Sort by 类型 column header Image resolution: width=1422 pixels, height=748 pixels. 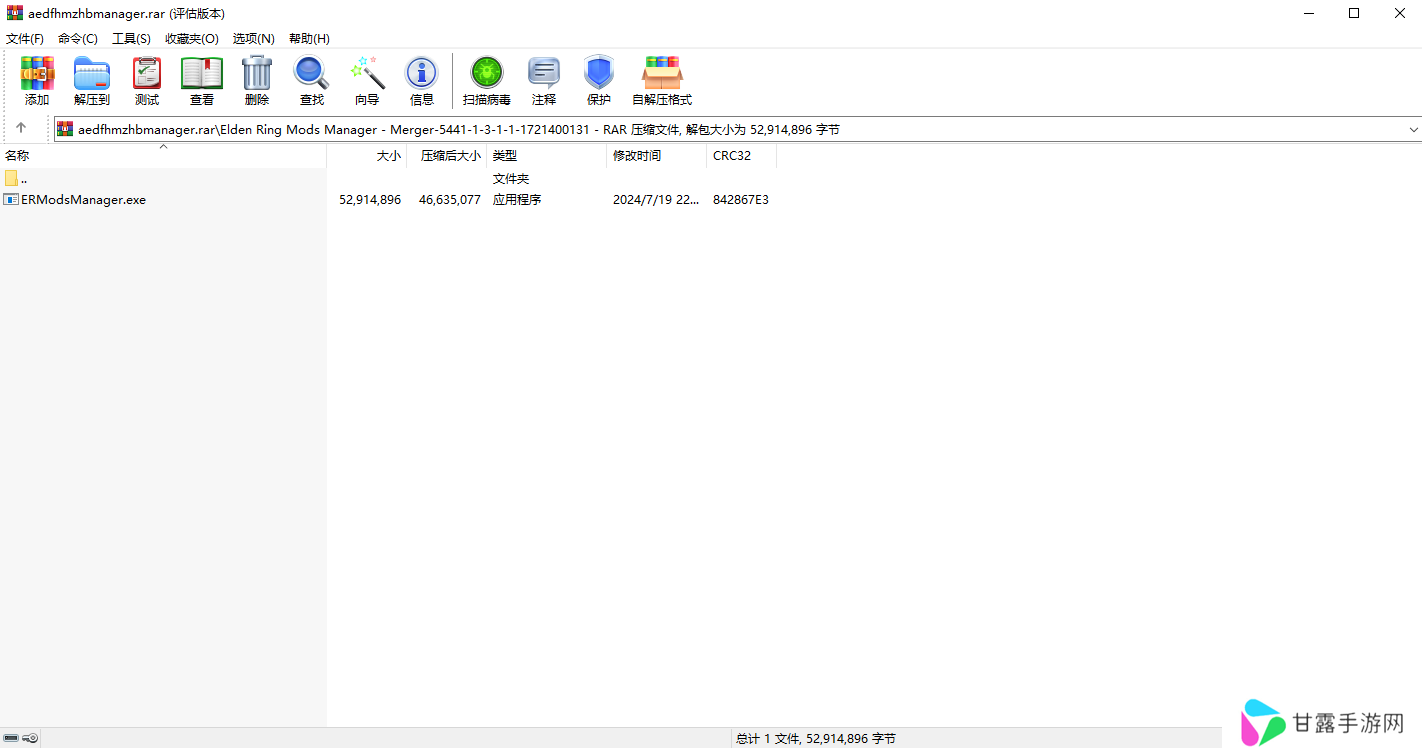click(547, 155)
